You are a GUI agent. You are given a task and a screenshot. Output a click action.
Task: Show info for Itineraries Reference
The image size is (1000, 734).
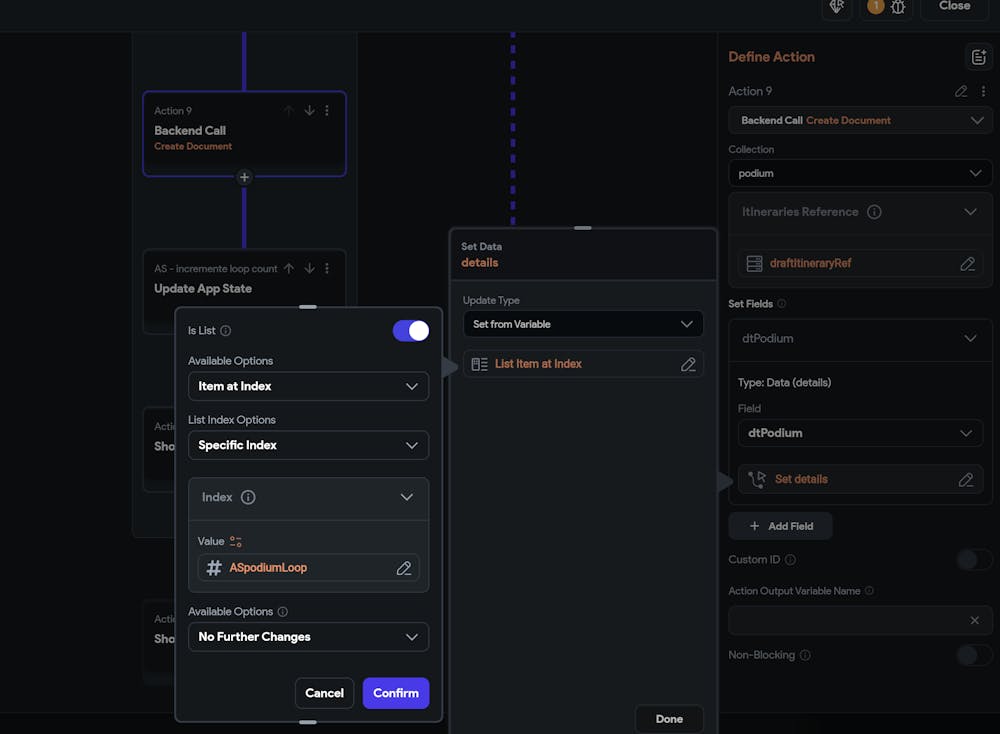coord(874,212)
